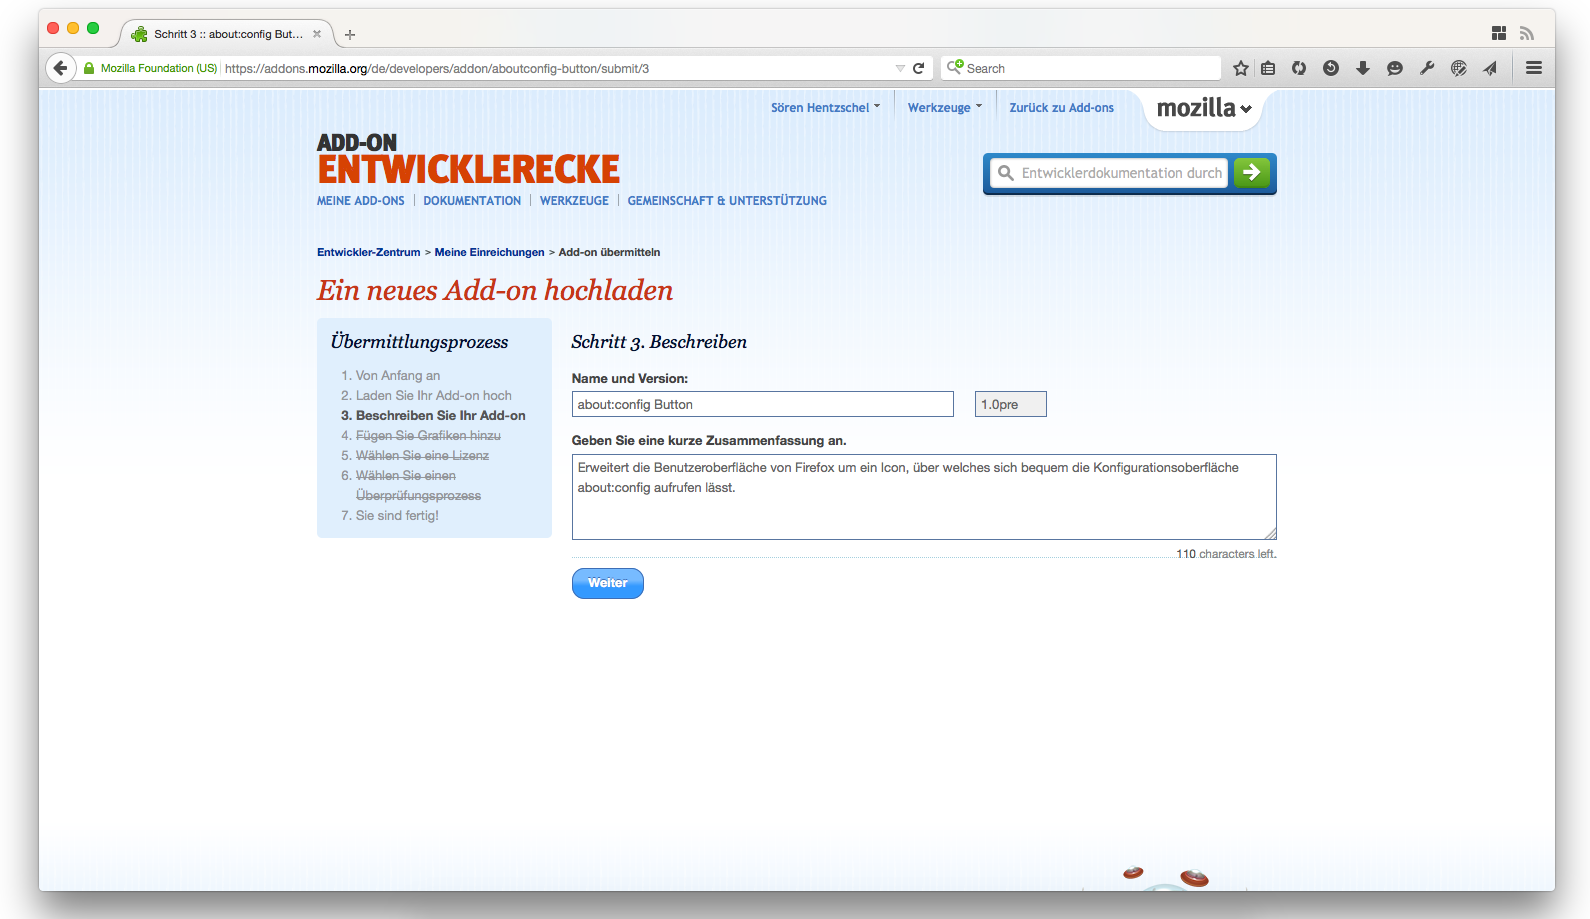1590x919 pixels.
Task: Expand the Sören Hentzschel user menu
Action: coord(826,108)
